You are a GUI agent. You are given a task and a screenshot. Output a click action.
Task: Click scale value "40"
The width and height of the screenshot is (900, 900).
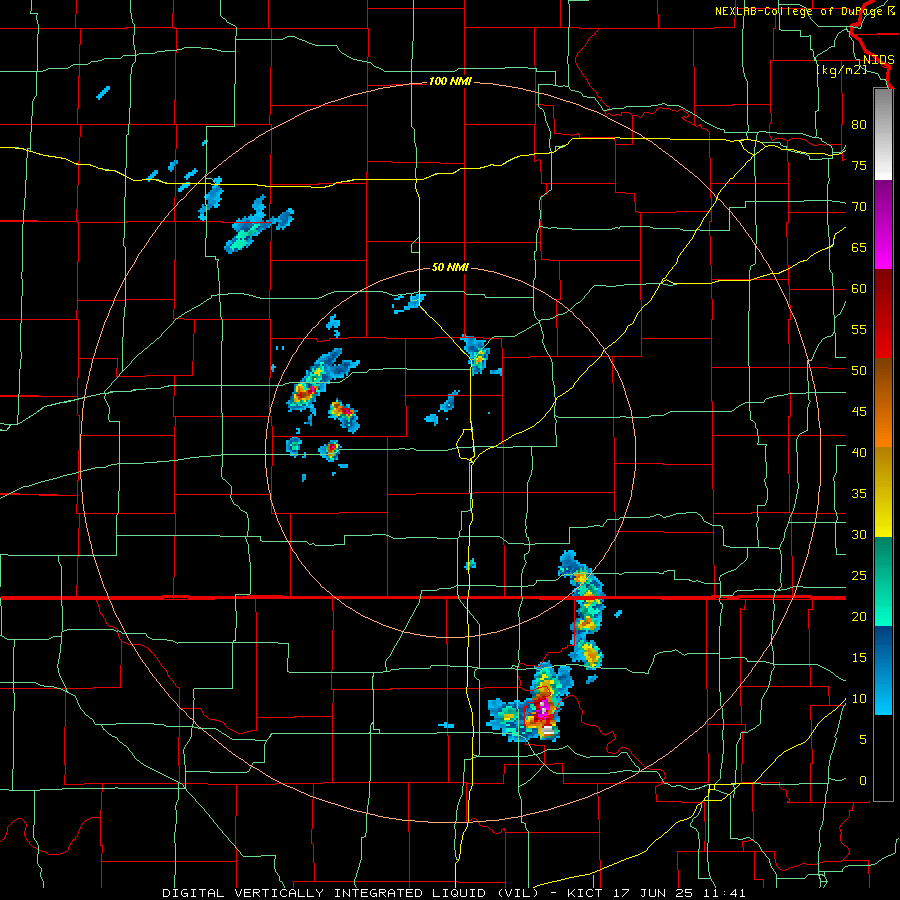(859, 452)
